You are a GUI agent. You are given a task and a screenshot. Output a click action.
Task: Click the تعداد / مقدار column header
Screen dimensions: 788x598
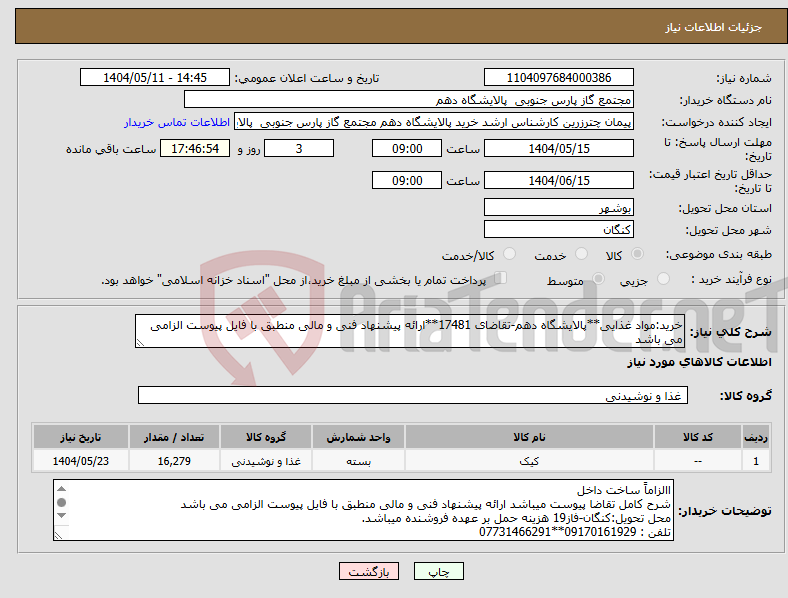click(x=174, y=437)
